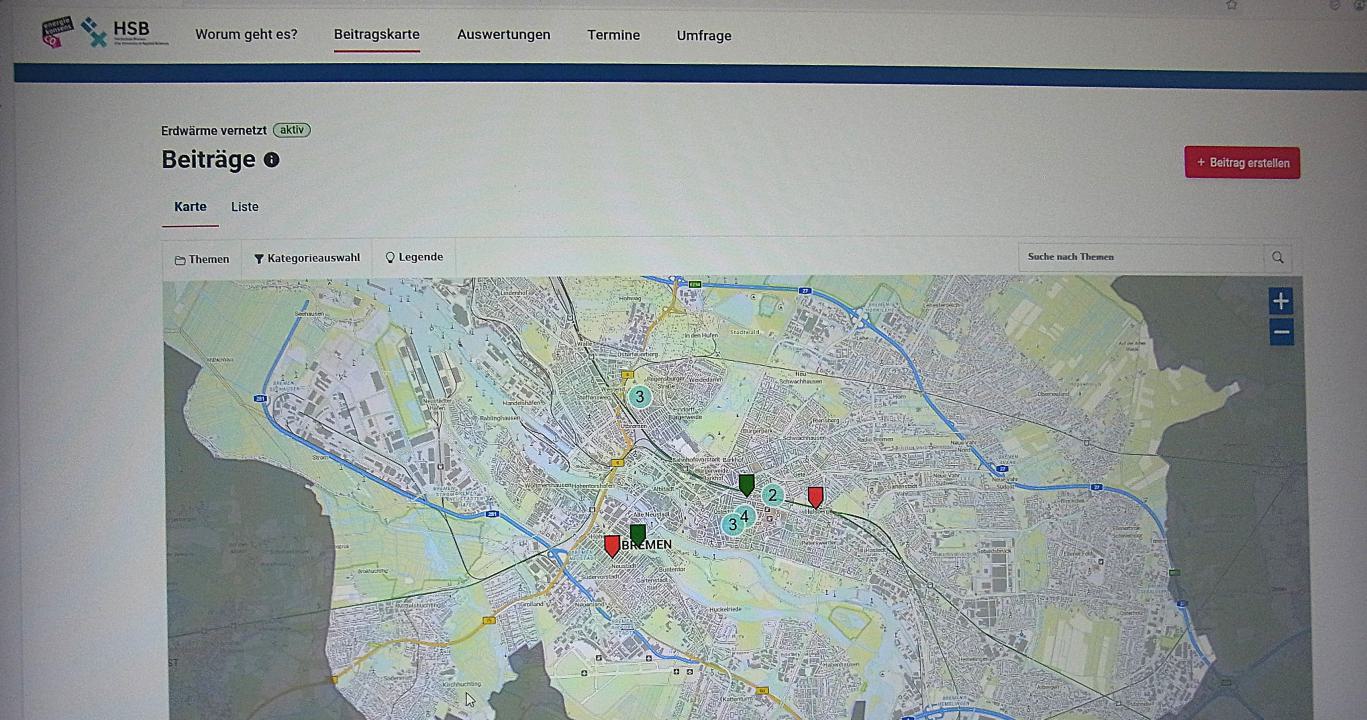
Task: Open the energie logo icon
Action: tap(58, 32)
